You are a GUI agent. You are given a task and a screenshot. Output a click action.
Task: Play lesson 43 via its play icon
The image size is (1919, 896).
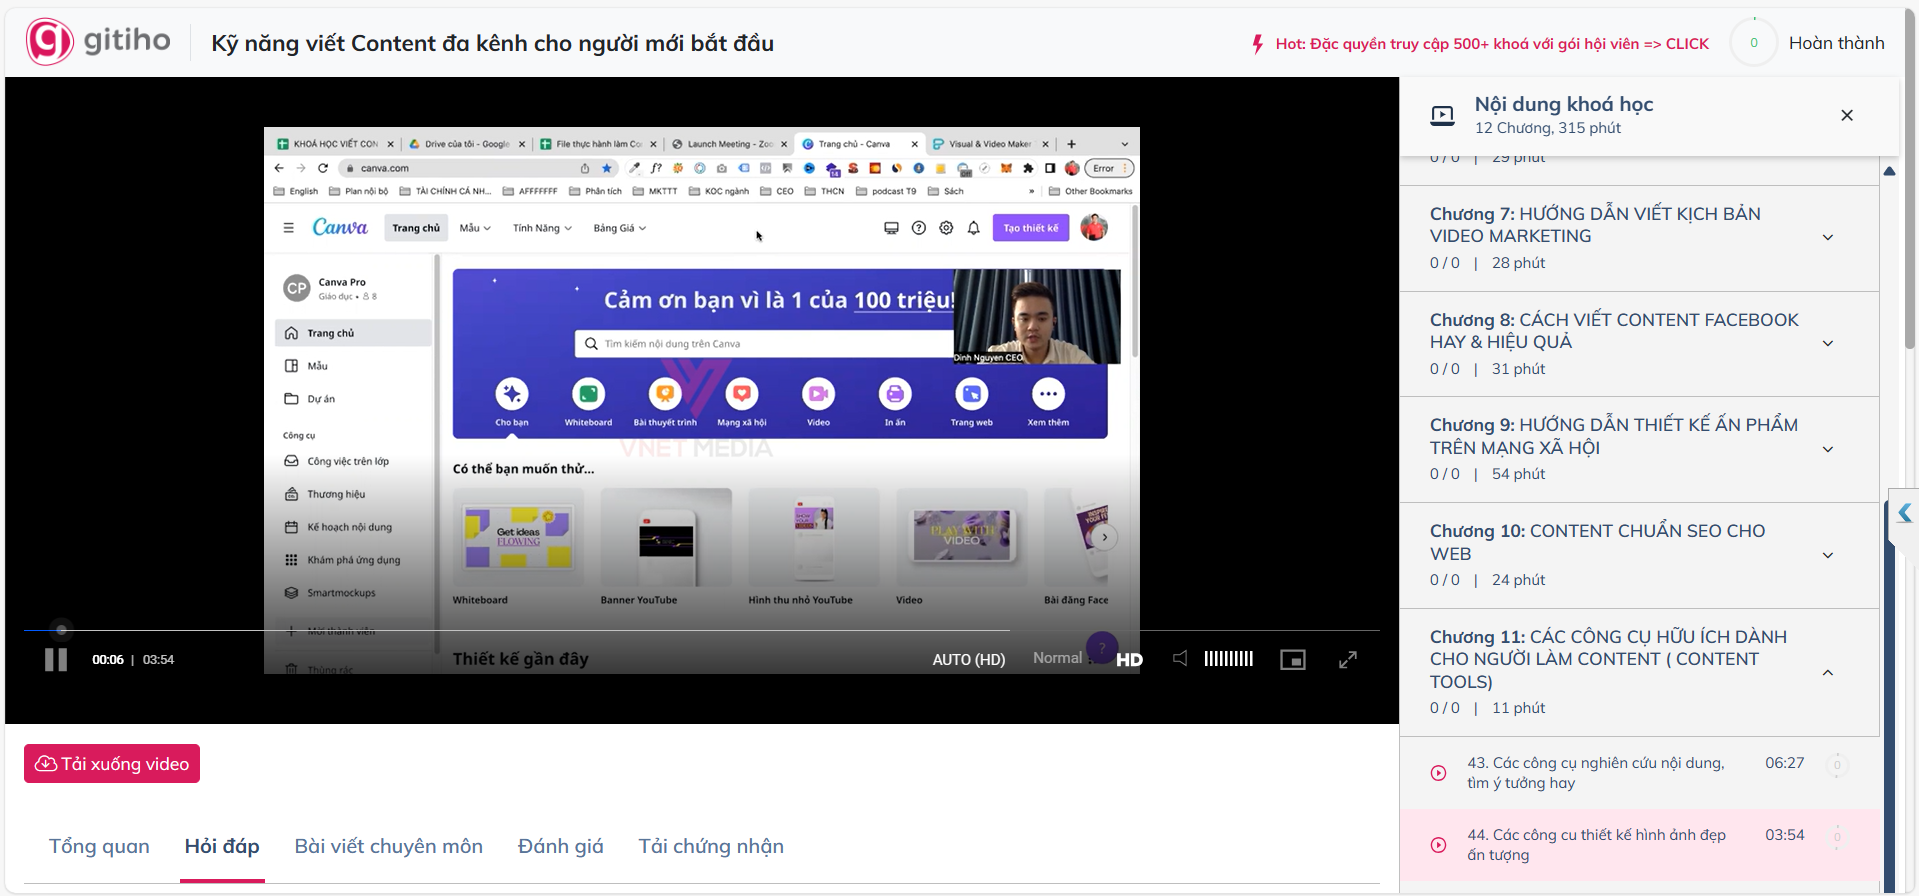1438,773
